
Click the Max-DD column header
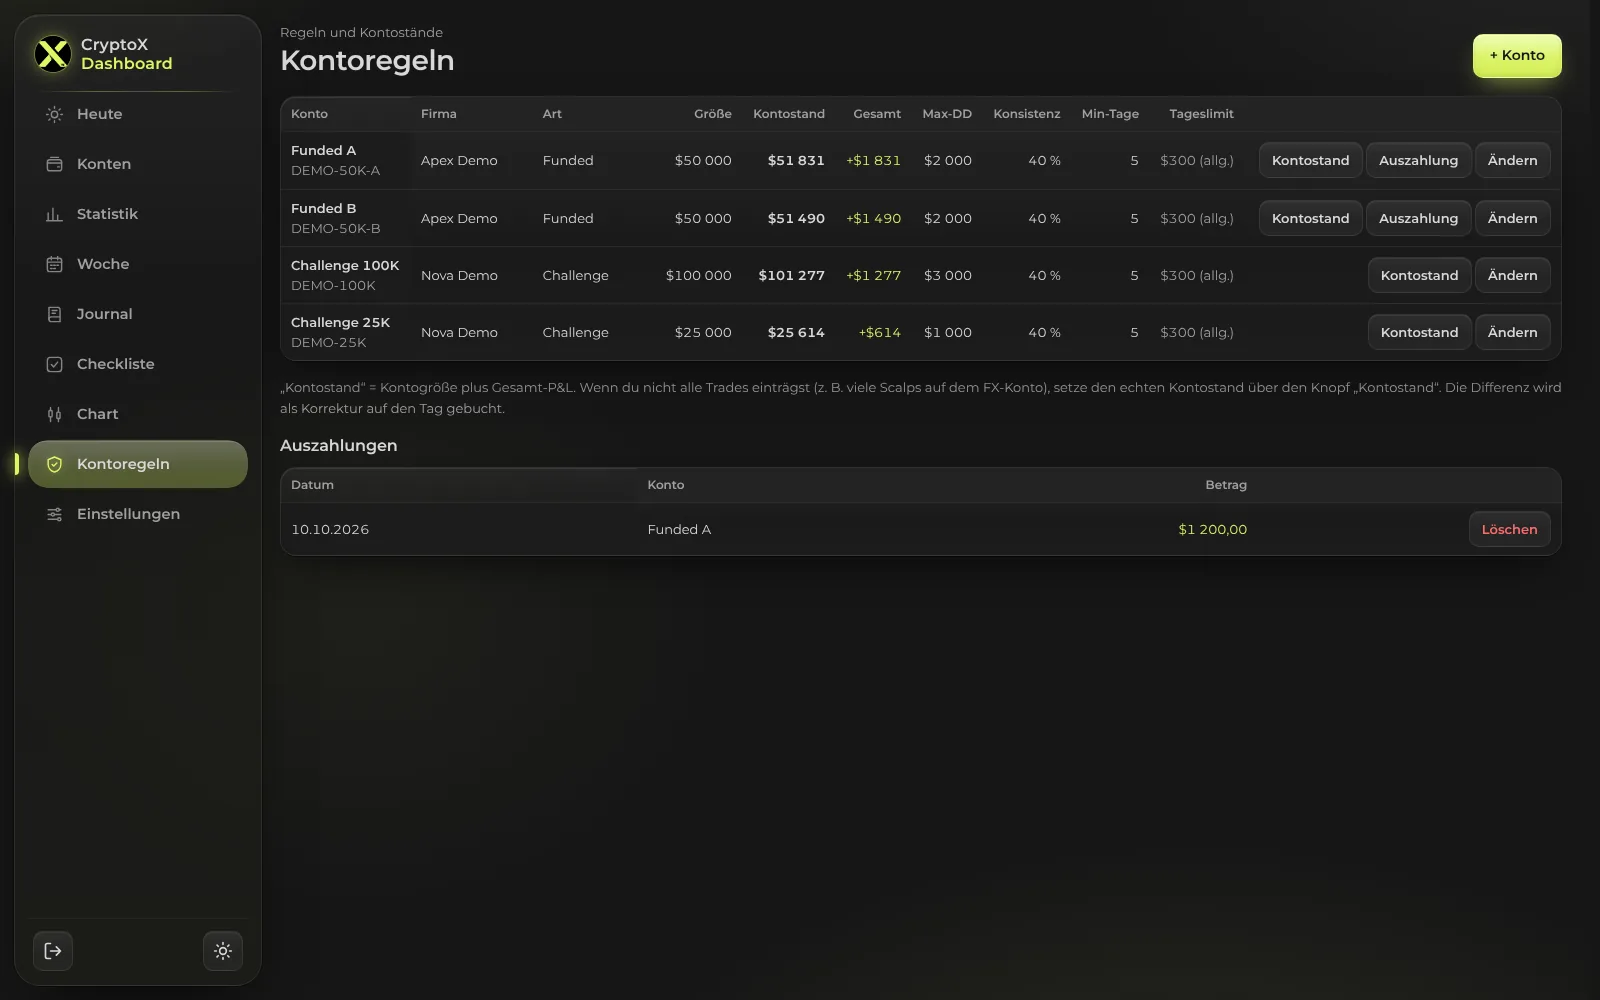947,114
